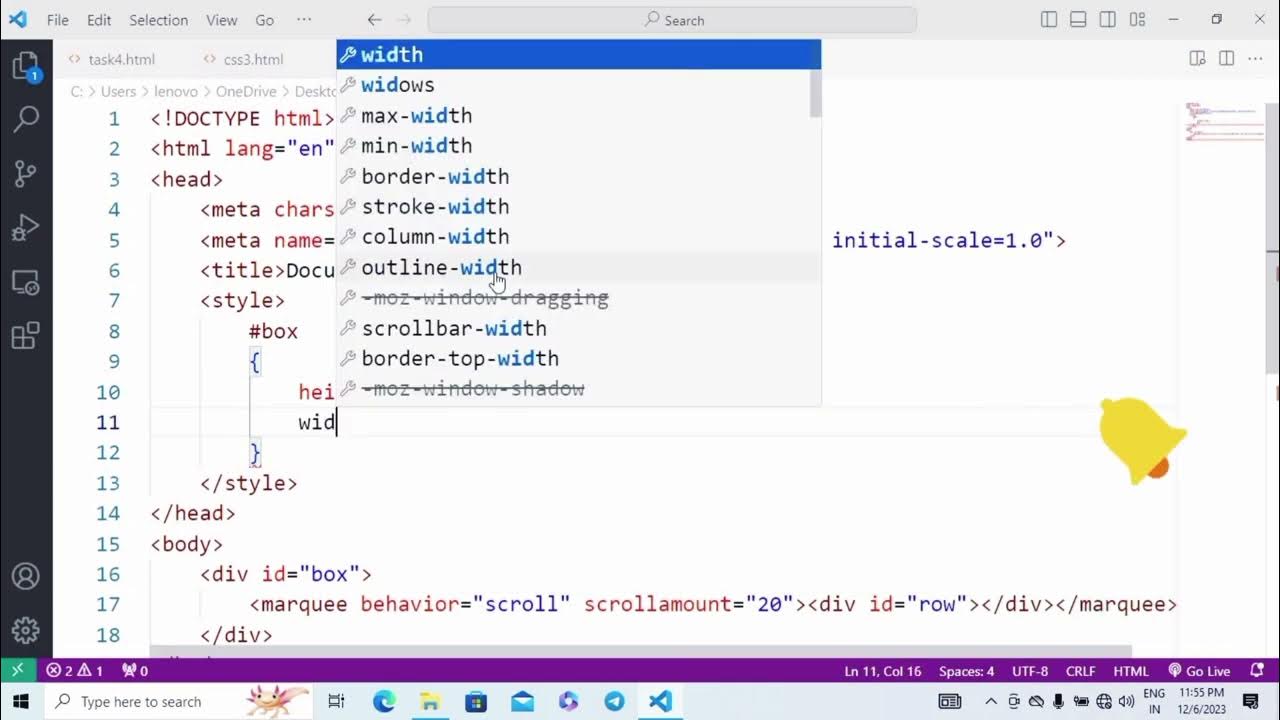Image resolution: width=1280 pixels, height=720 pixels.
Task: Open the Go menu
Action: (264, 20)
